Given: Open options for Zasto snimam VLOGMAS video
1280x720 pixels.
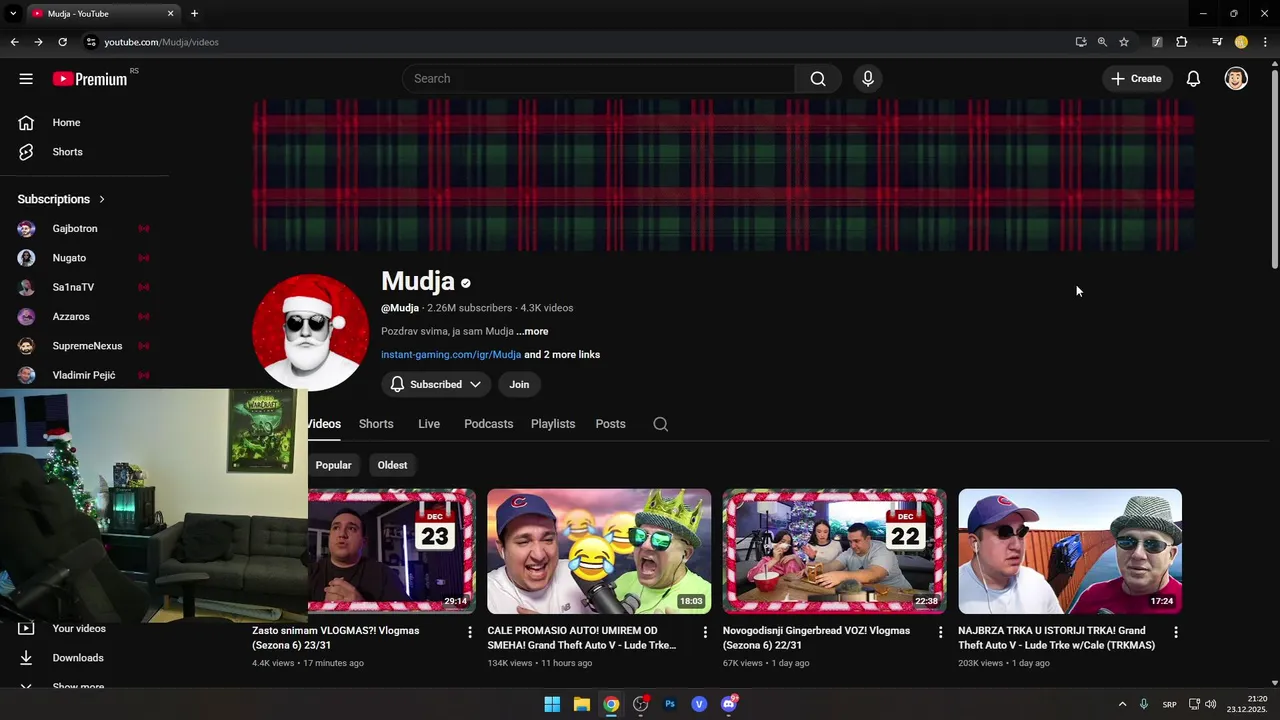Looking at the screenshot, I should (x=470, y=632).
